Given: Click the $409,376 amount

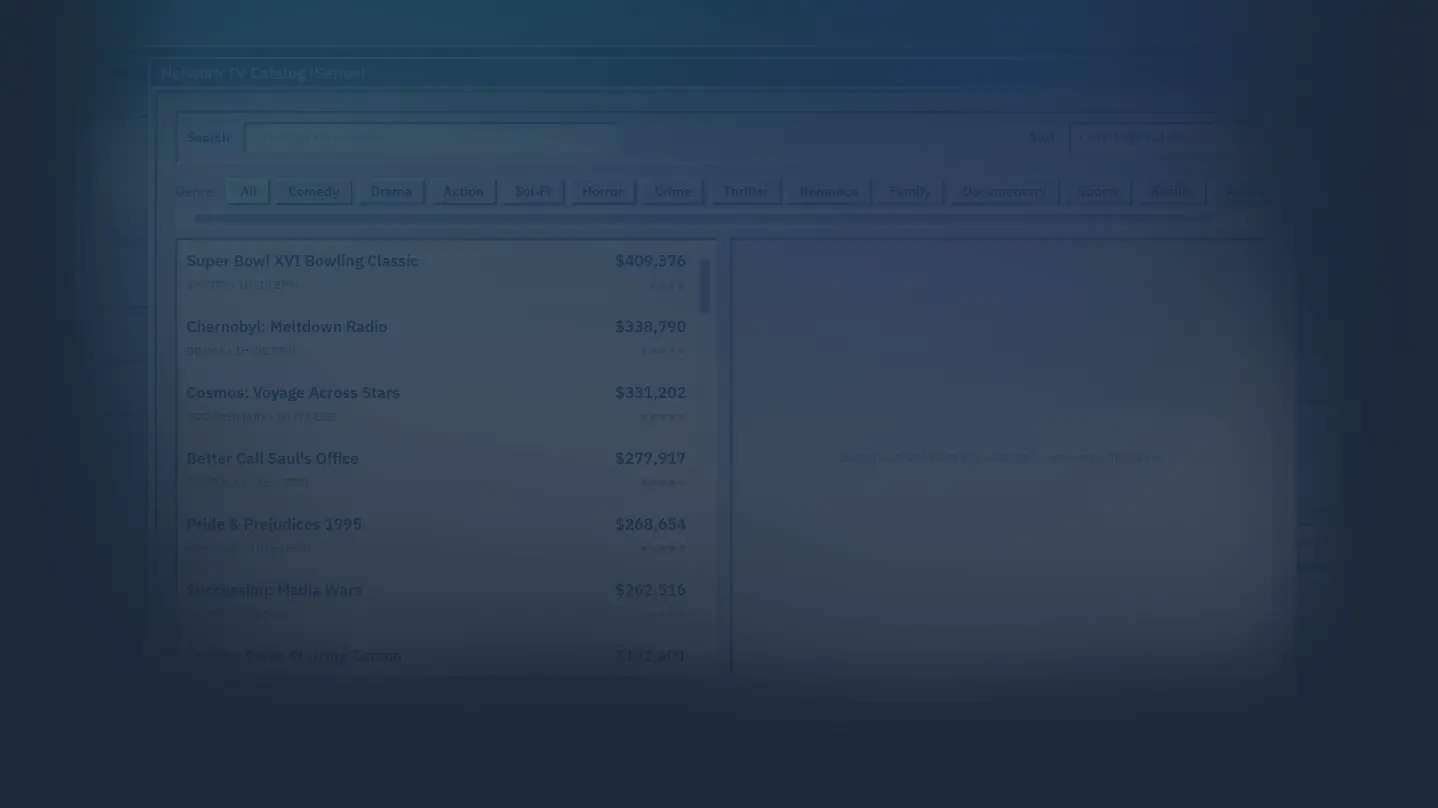Looking at the screenshot, I should [x=650, y=261].
